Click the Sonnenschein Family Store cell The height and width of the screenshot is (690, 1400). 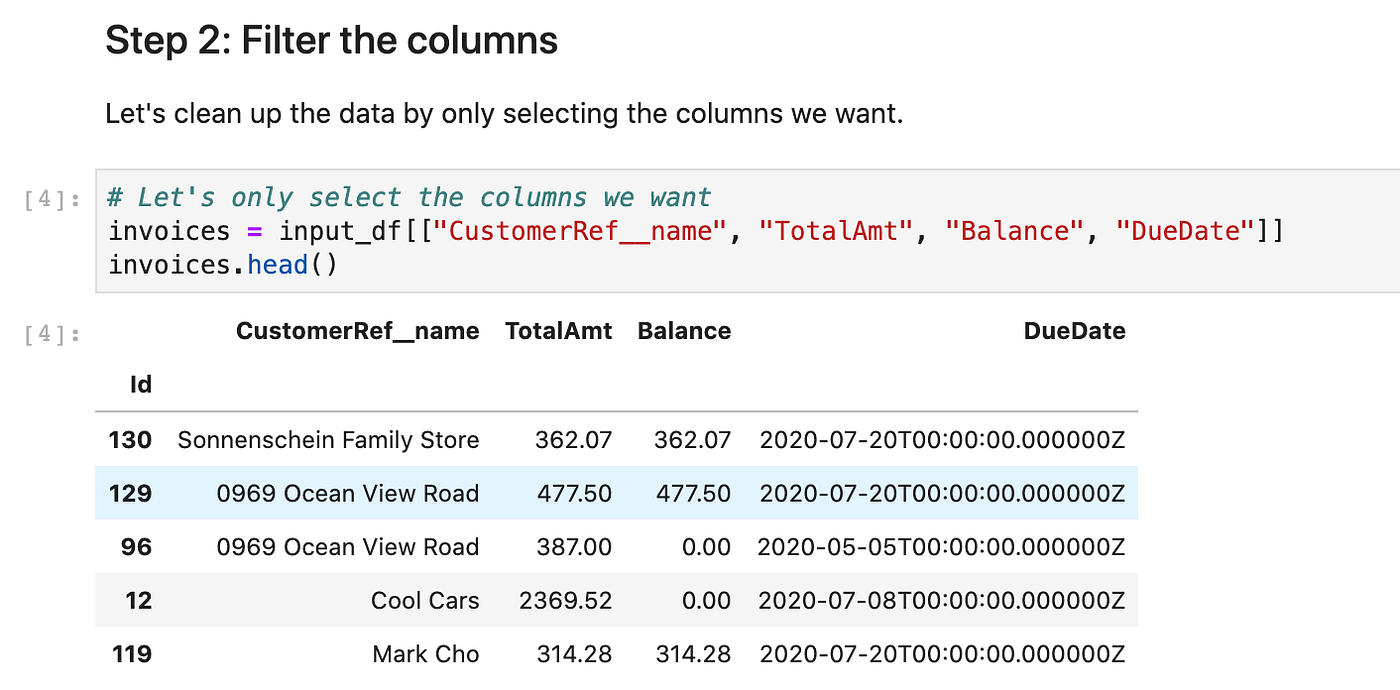[x=328, y=439]
